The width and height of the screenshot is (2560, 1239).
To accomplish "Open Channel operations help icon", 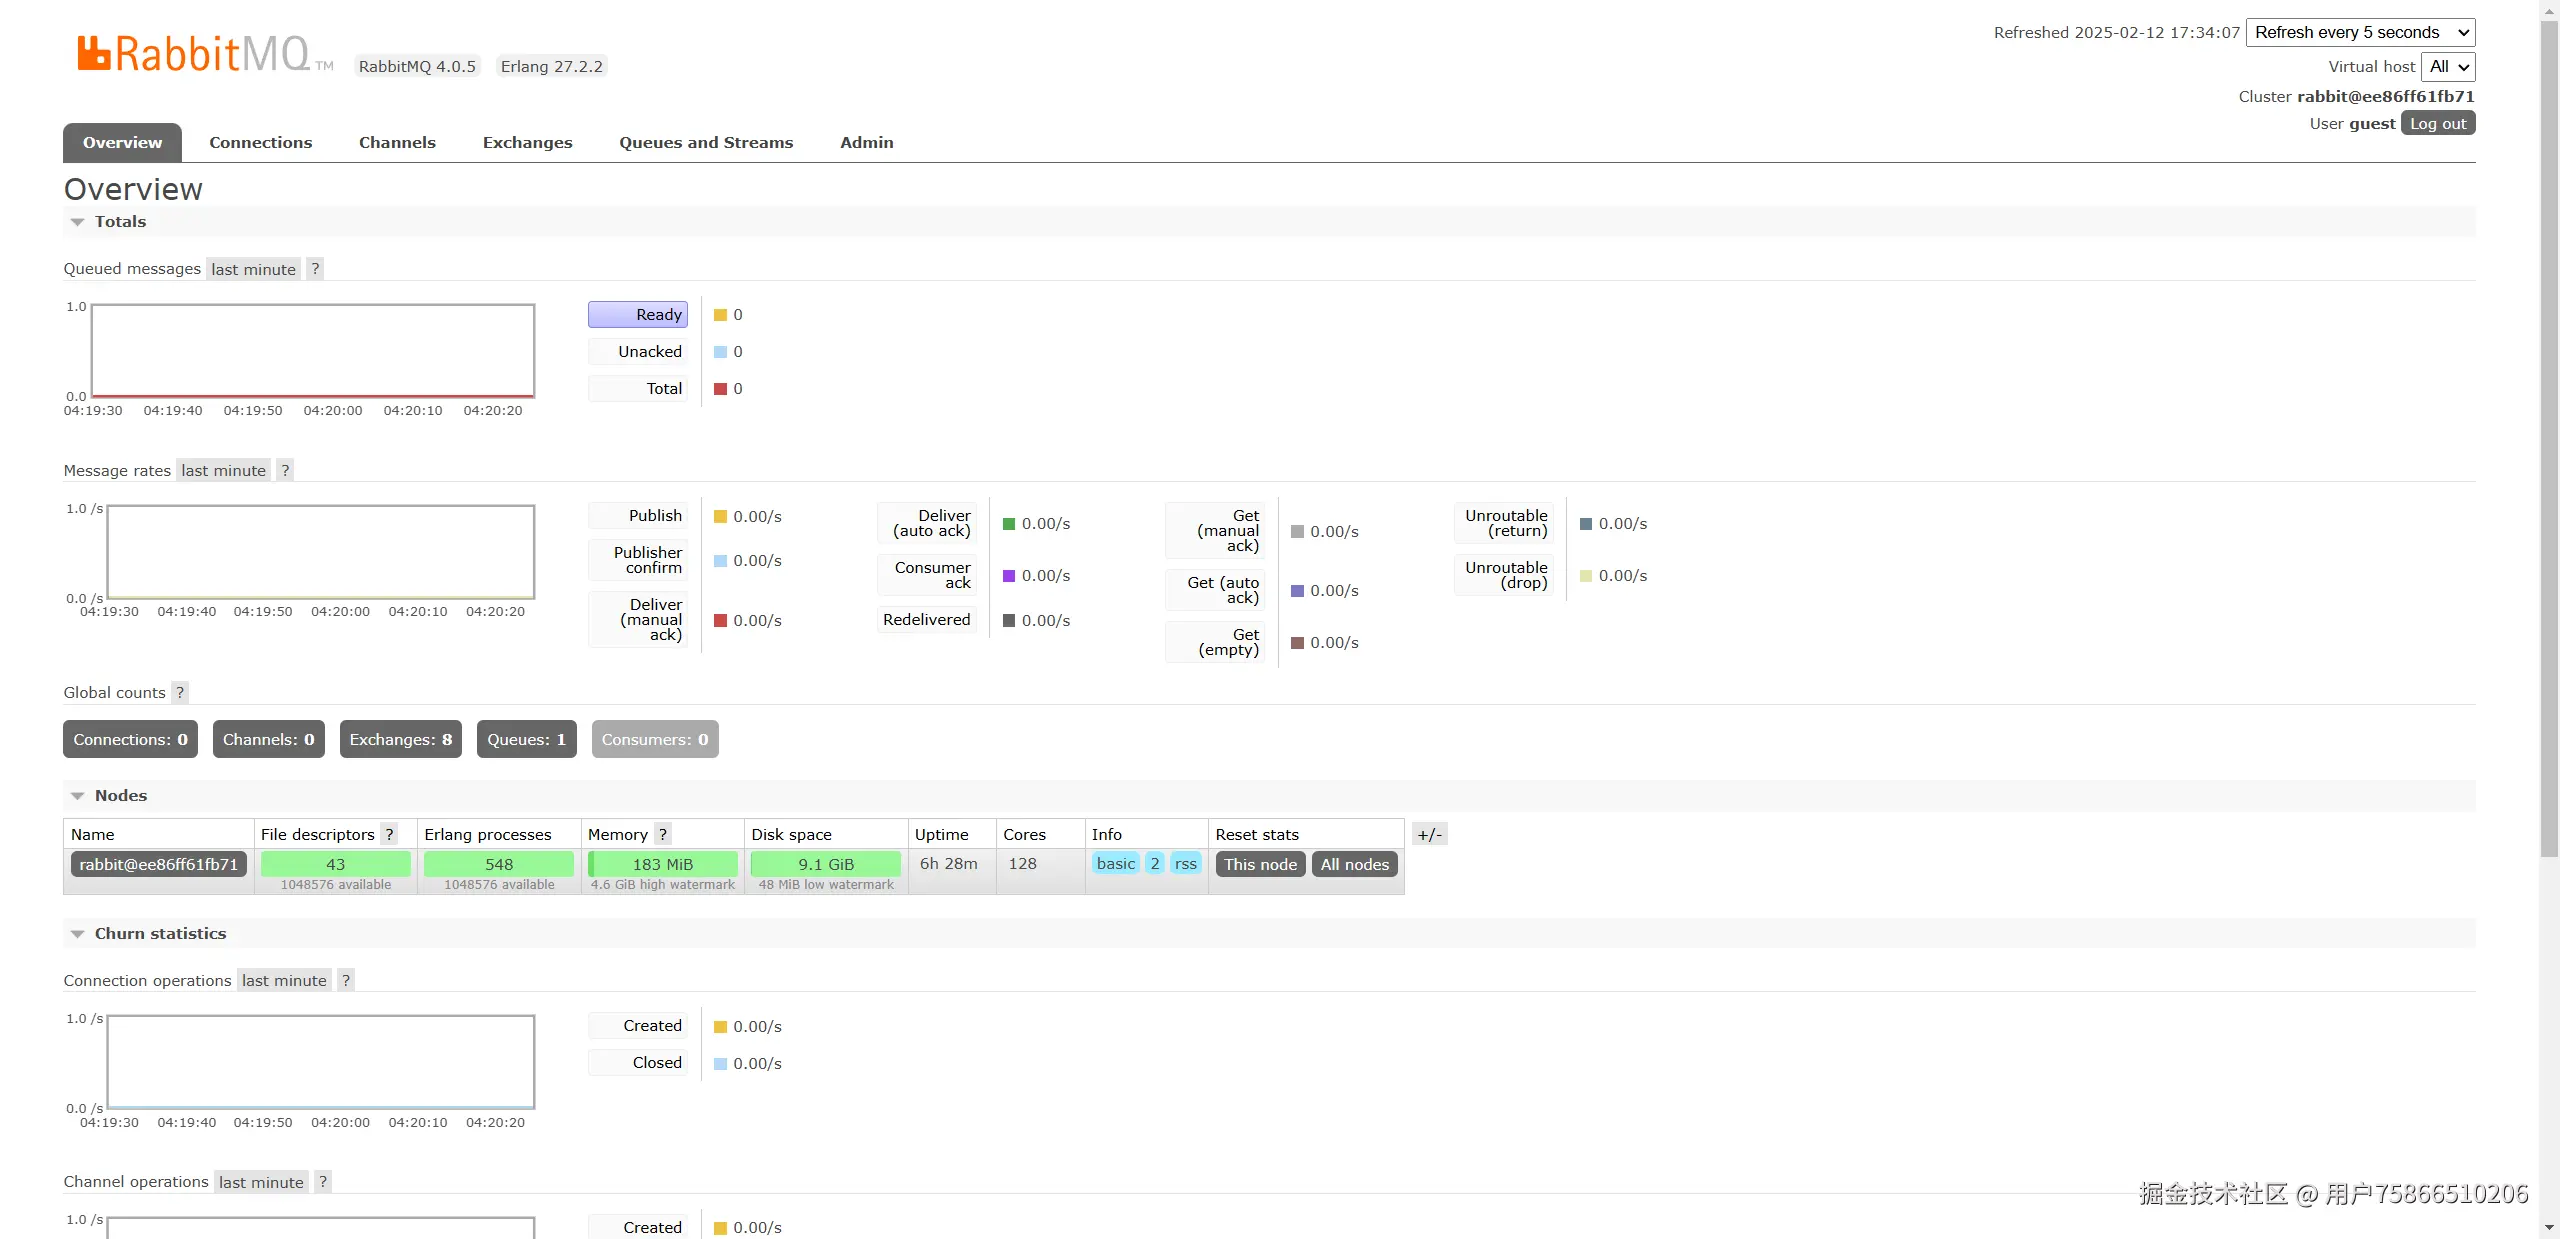I will [323, 1182].
